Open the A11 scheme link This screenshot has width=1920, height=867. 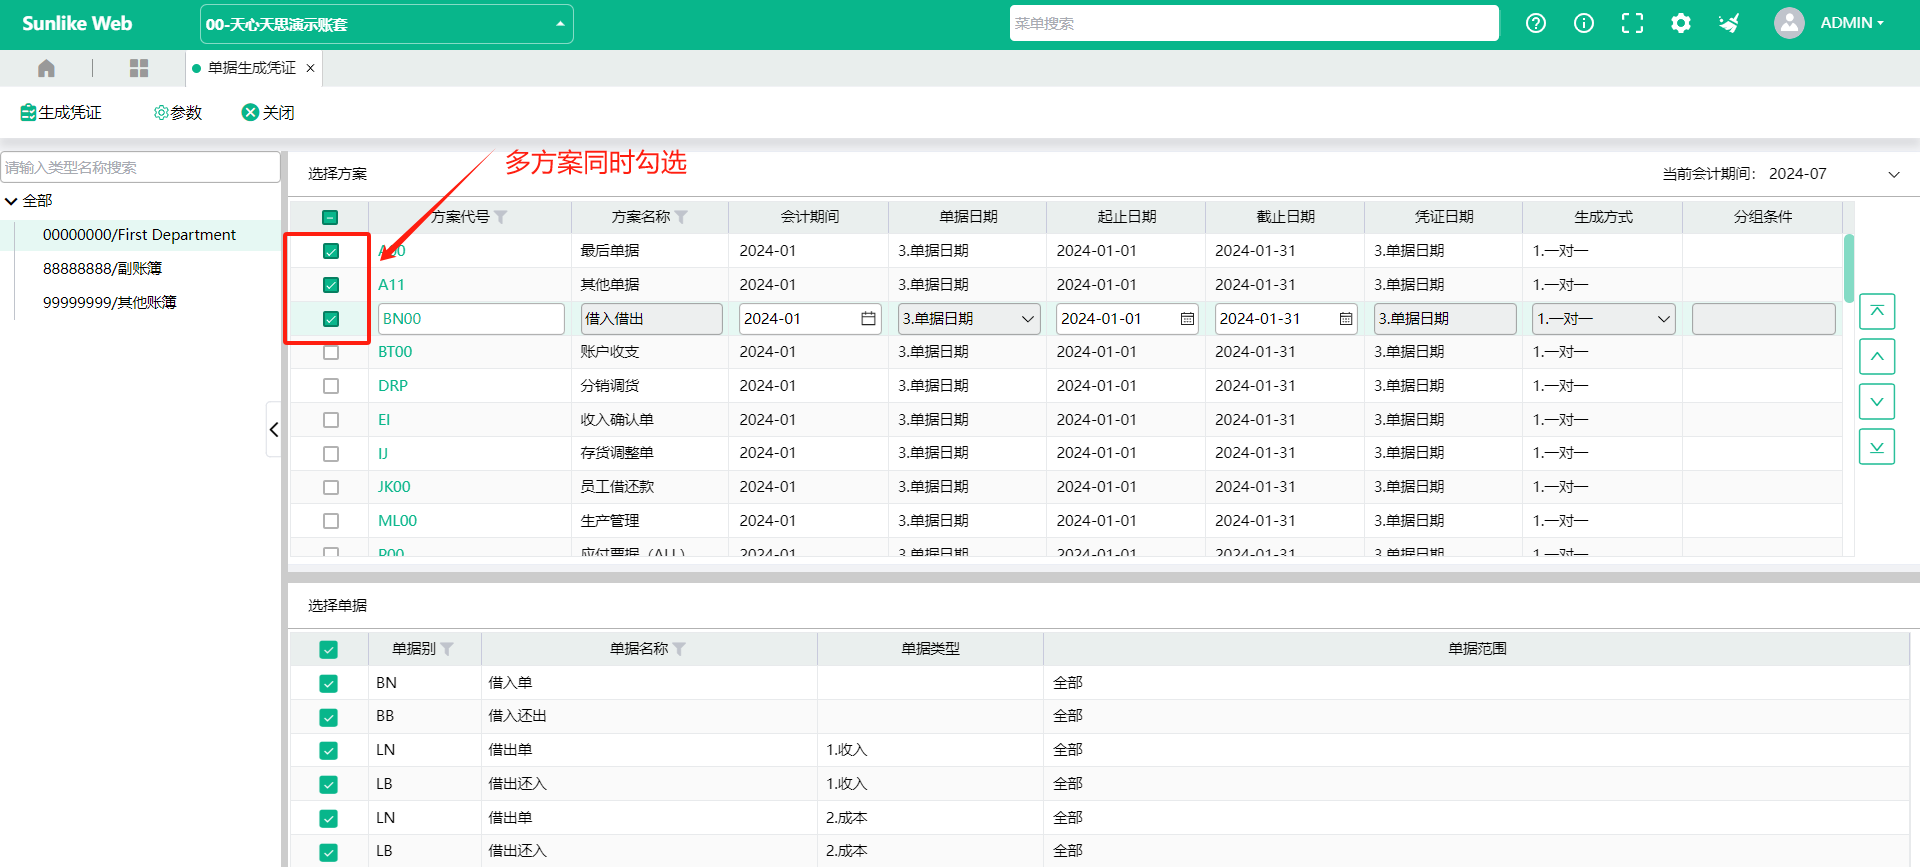(x=391, y=285)
